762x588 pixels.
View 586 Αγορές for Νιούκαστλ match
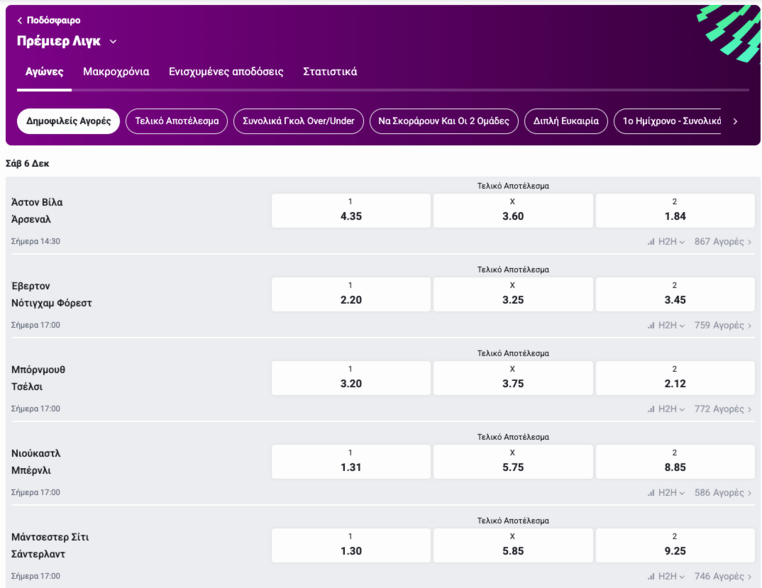[723, 493]
